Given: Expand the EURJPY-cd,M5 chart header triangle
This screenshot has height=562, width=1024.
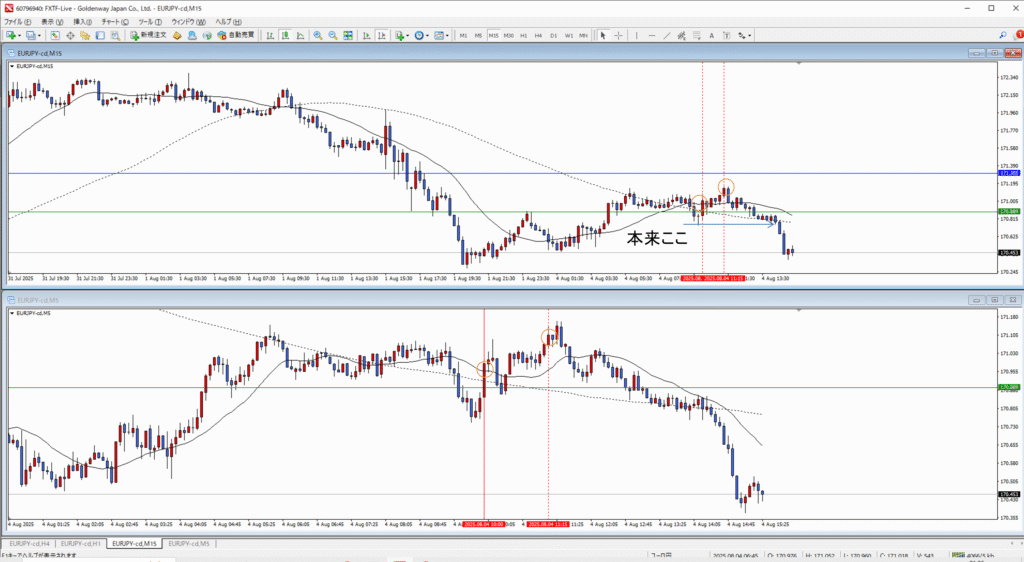Looking at the screenshot, I should coord(12,313).
